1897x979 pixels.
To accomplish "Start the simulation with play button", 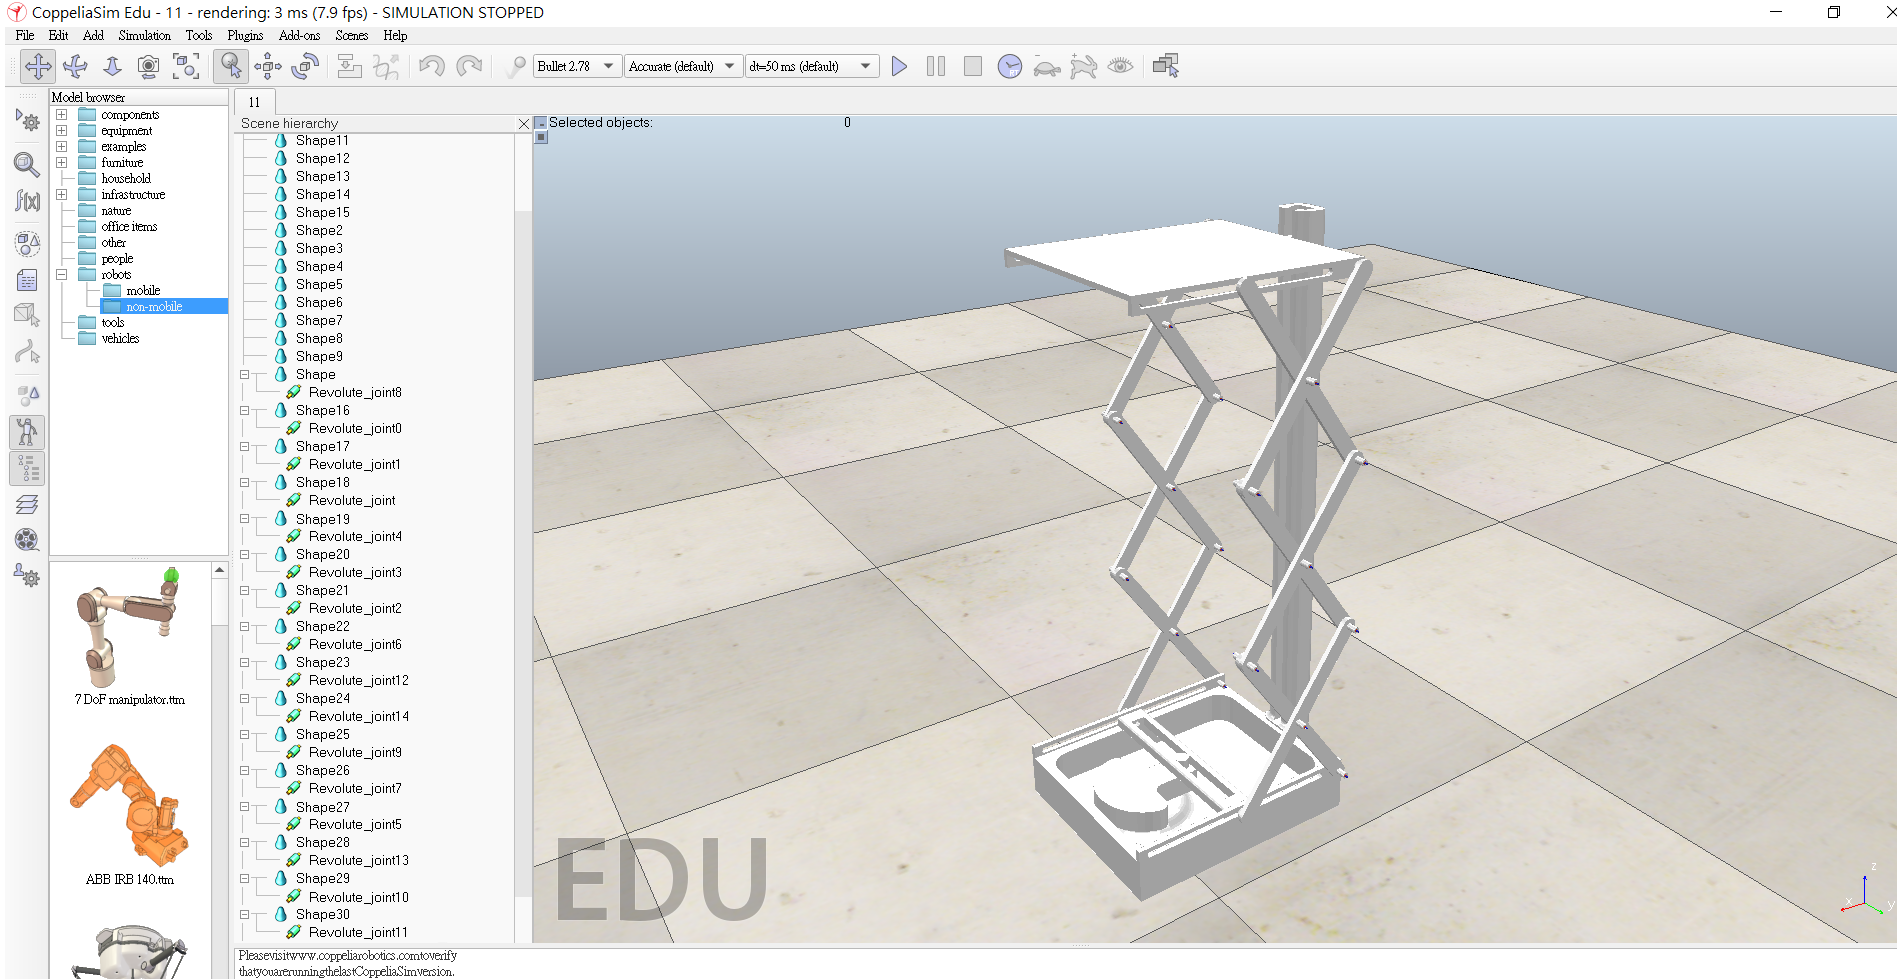I will [899, 66].
